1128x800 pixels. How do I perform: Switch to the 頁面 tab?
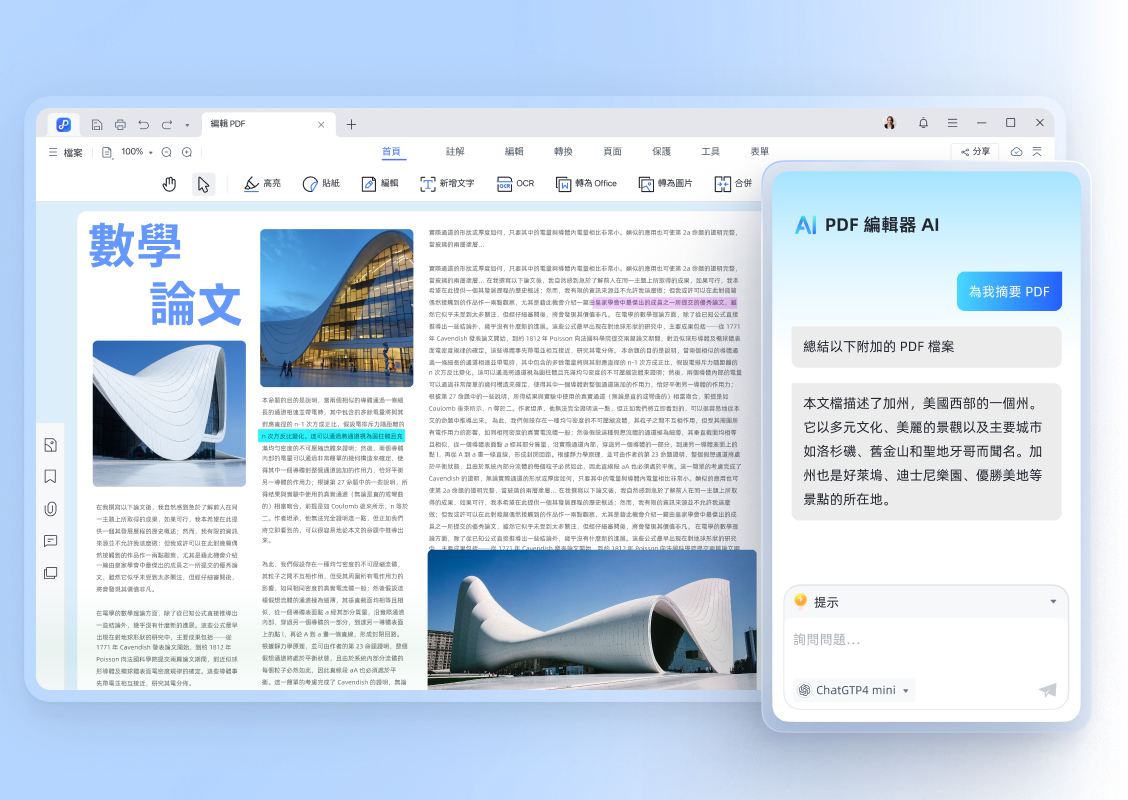point(612,151)
